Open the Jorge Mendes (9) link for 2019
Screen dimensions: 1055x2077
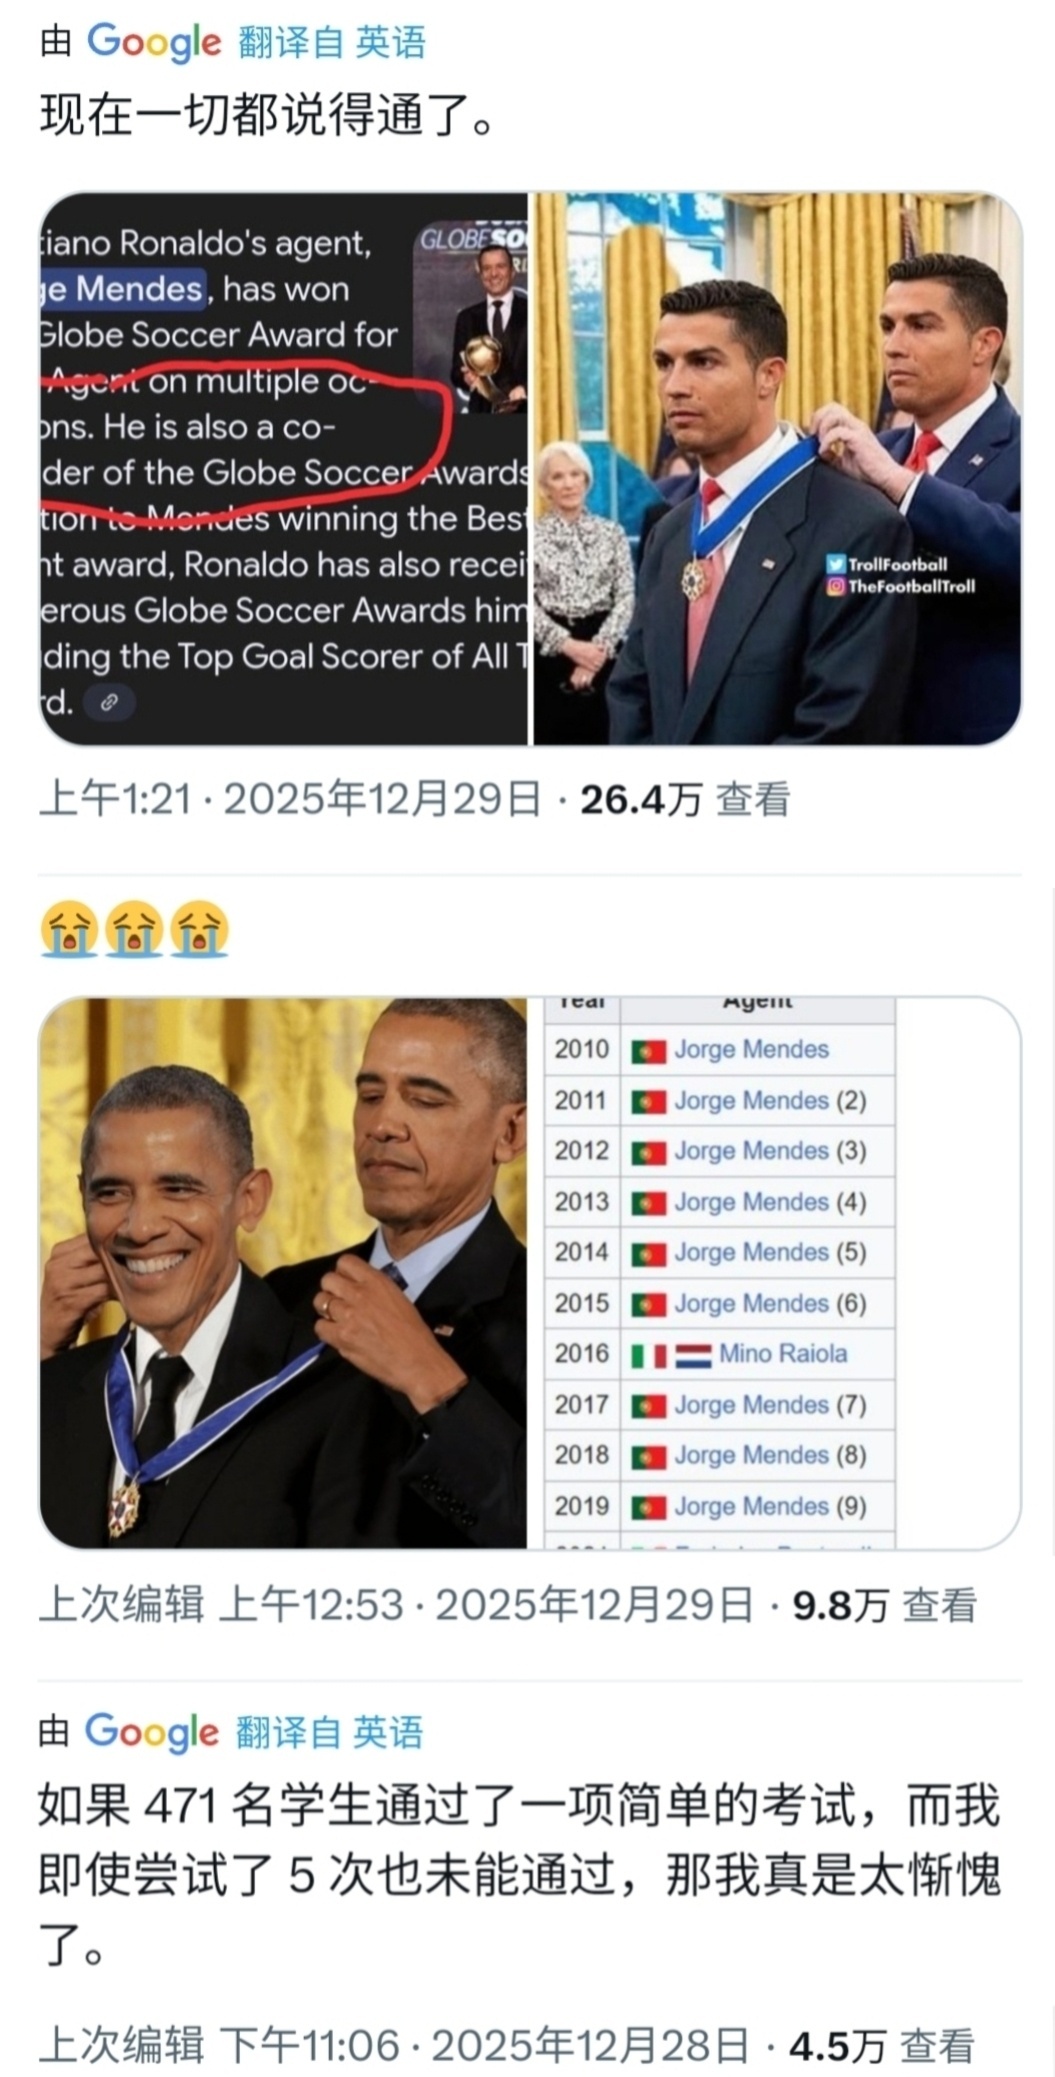point(770,1506)
